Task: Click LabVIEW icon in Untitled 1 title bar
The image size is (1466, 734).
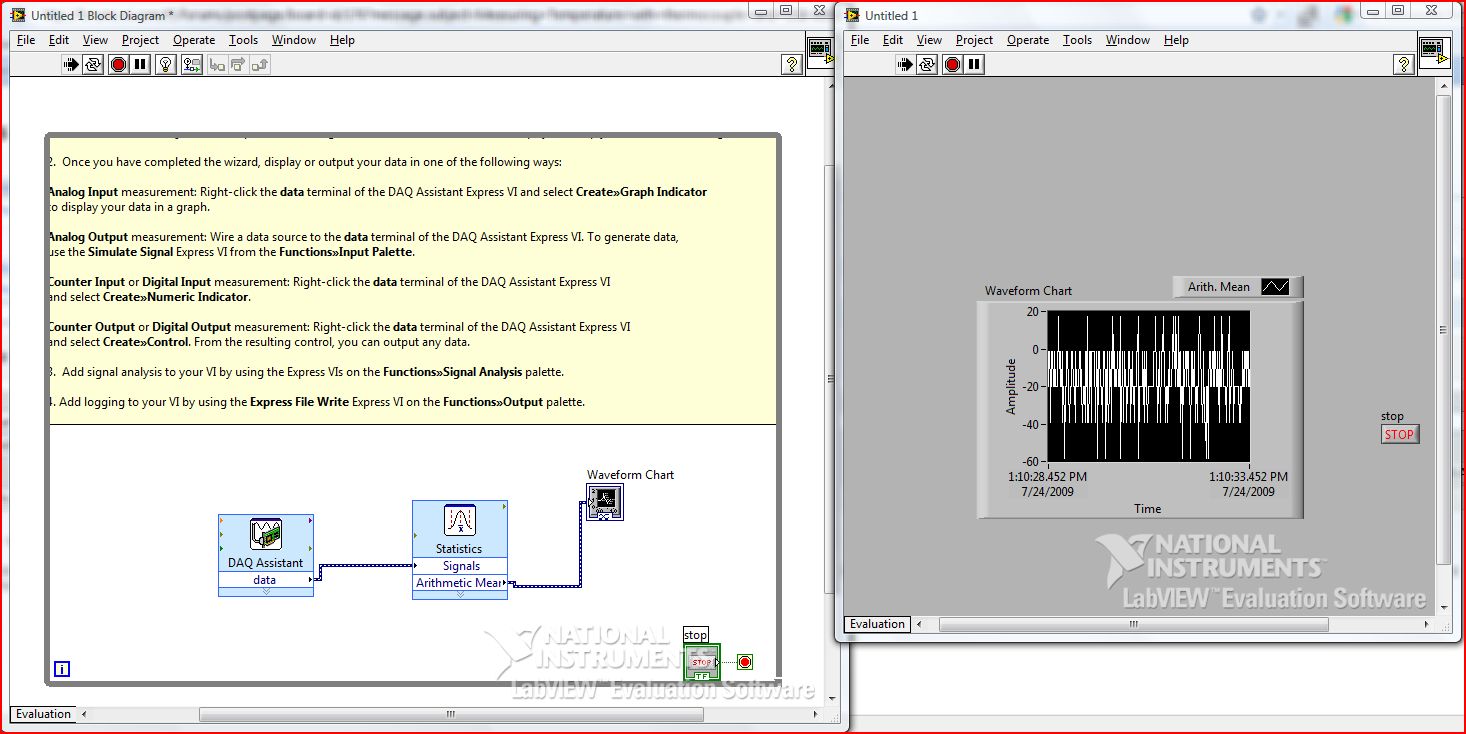Action: (x=852, y=15)
